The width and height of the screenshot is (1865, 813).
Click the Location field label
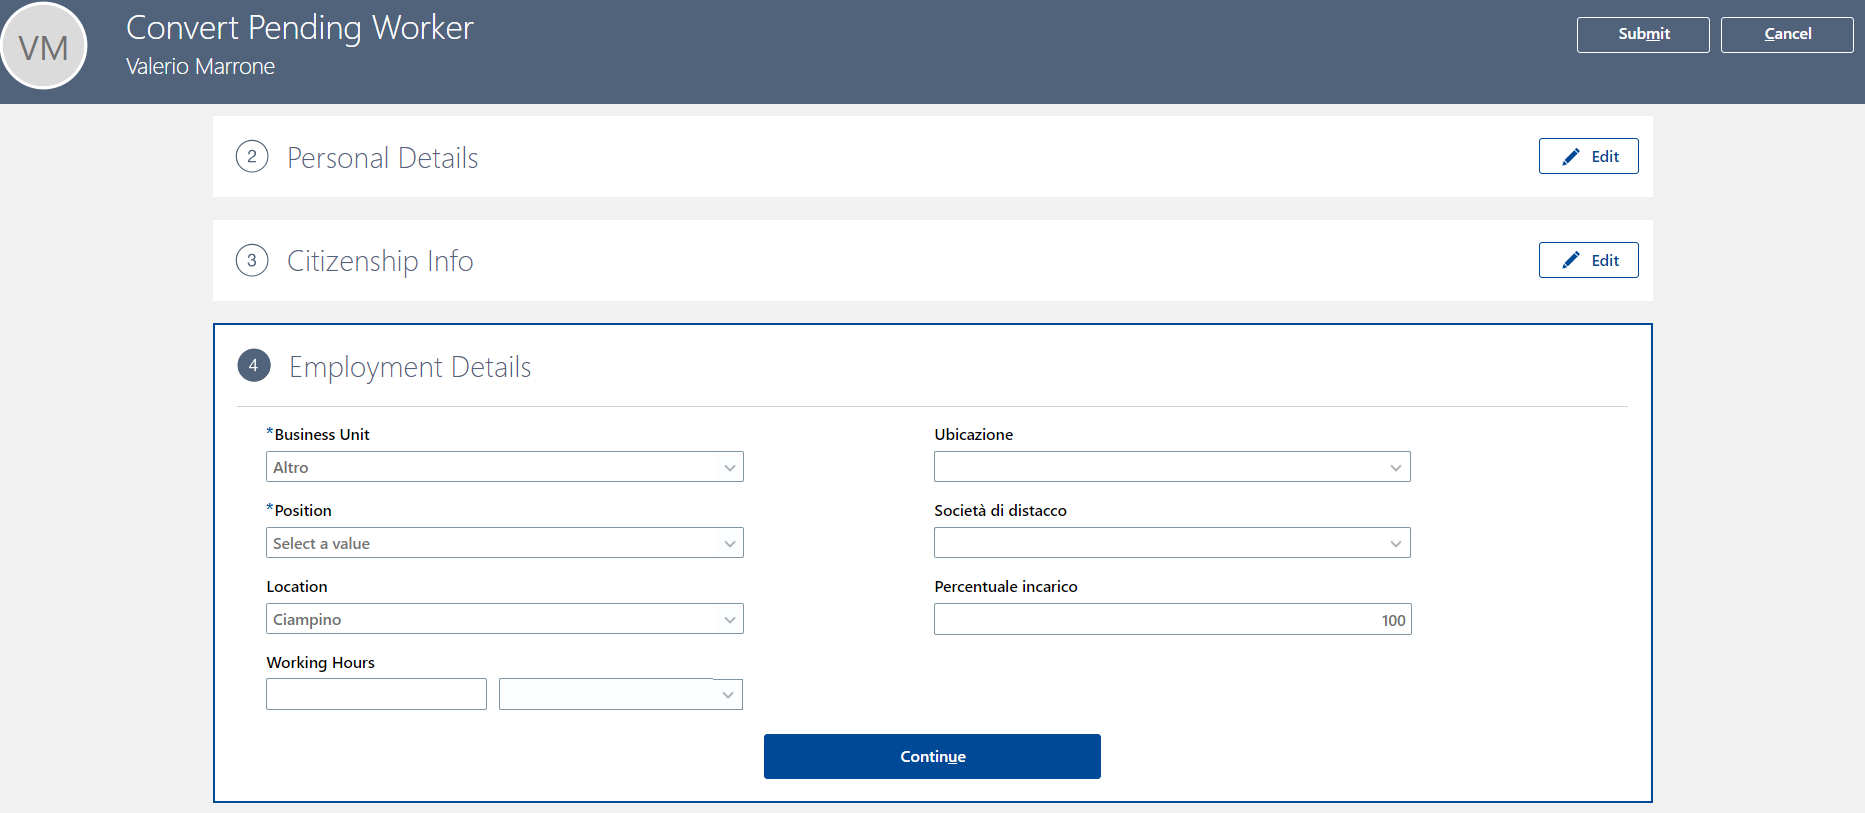click(297, 586)
